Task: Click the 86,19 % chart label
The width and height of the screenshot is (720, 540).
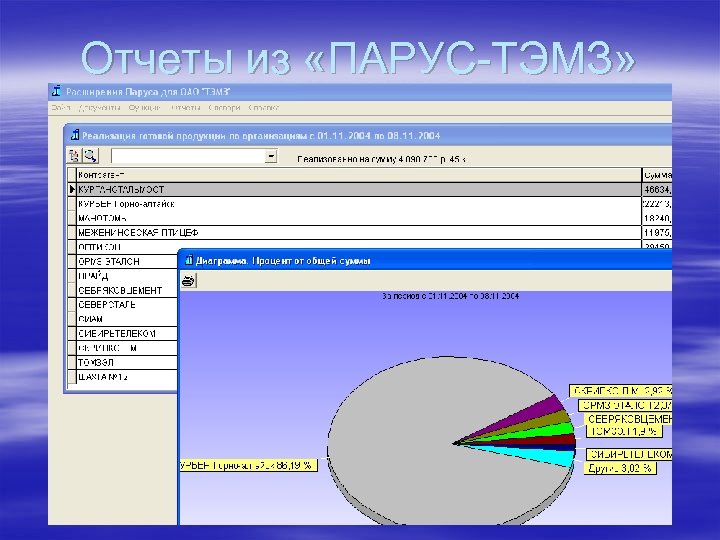Action: pos(248,465)
